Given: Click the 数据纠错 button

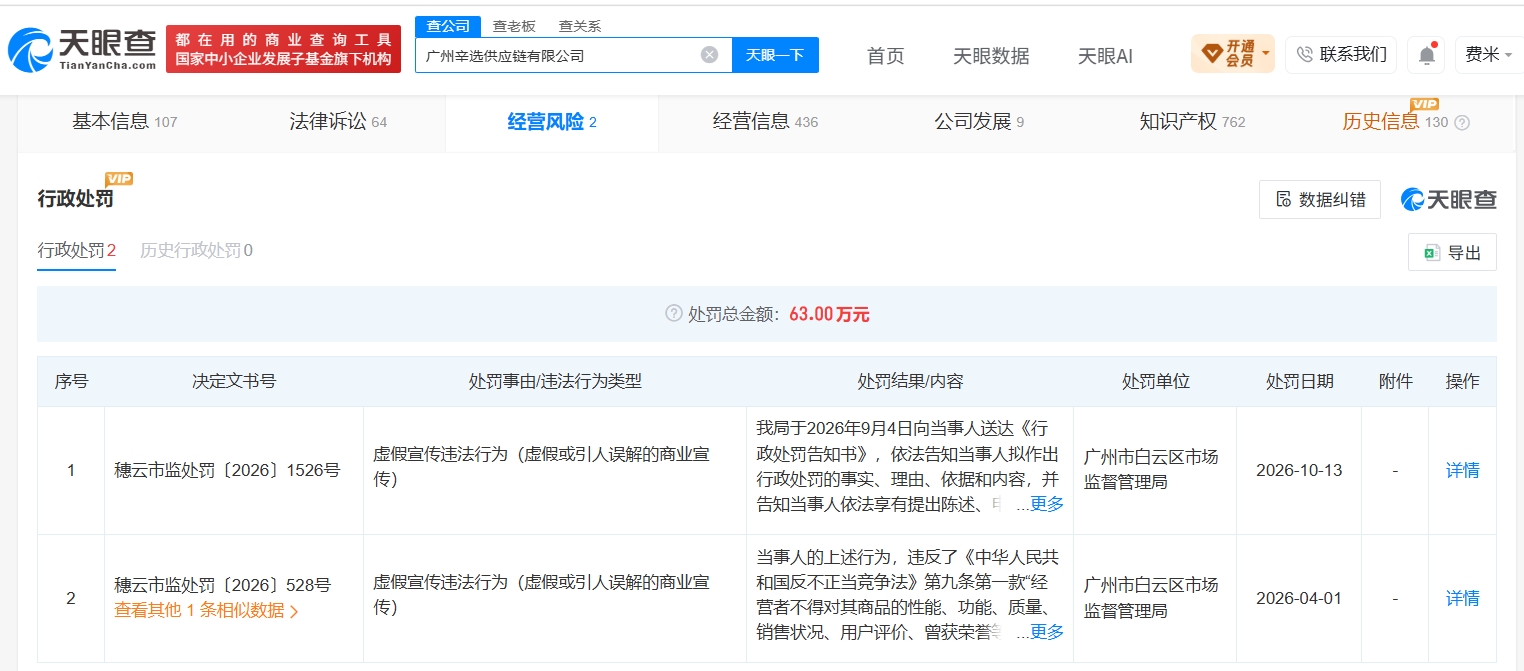Looking at the screenshot, I should (x=1320, y=200).
